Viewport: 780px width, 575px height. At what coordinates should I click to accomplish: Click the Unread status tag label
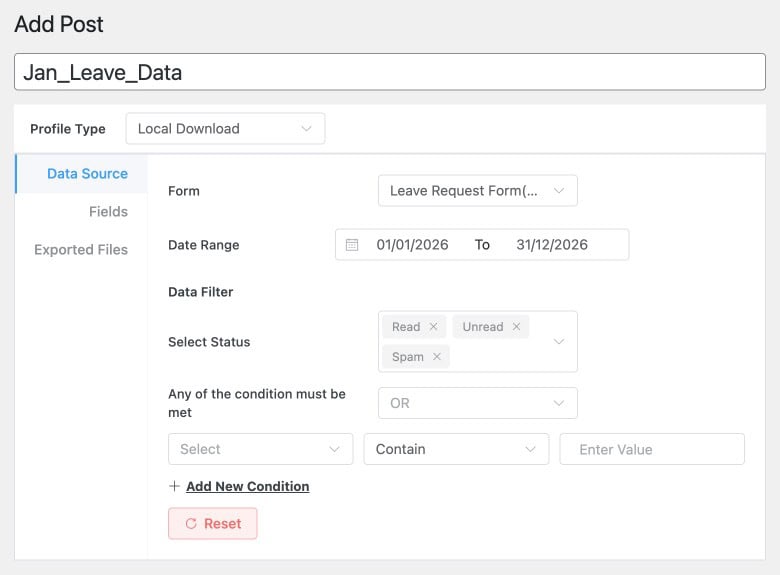coord(483,327)
